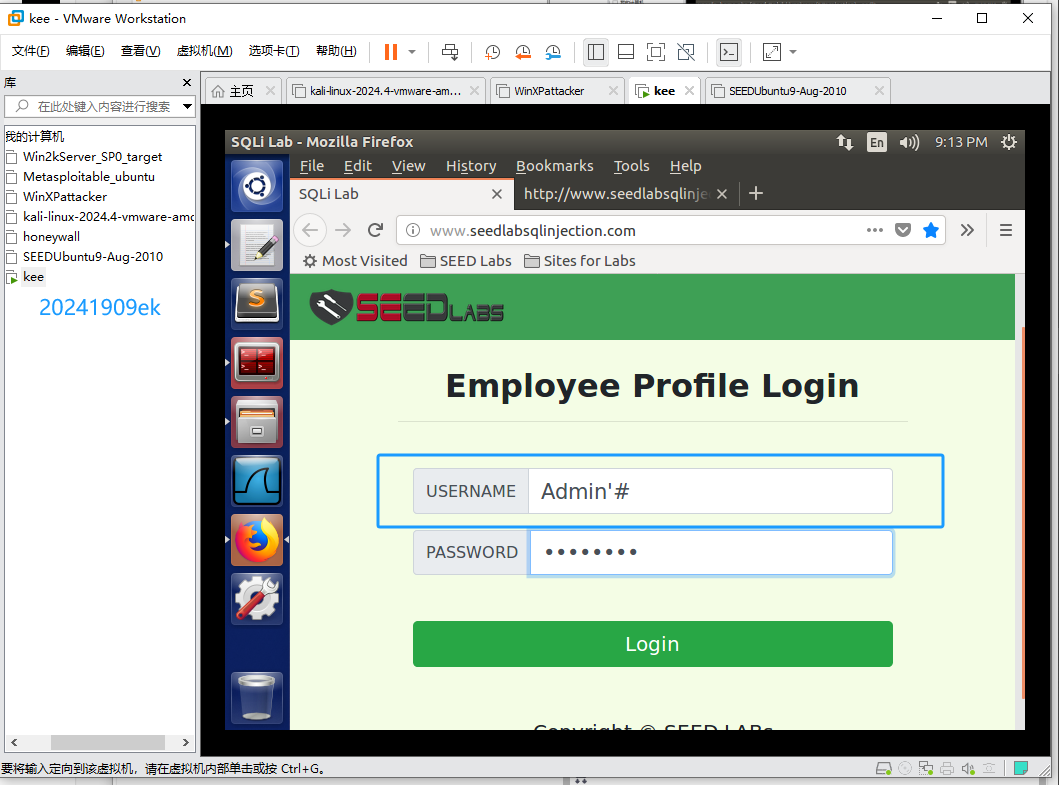Screen dimensions: 1059x785
Task: Toggle the thumbnail bar view
Action: pos(626,52)
